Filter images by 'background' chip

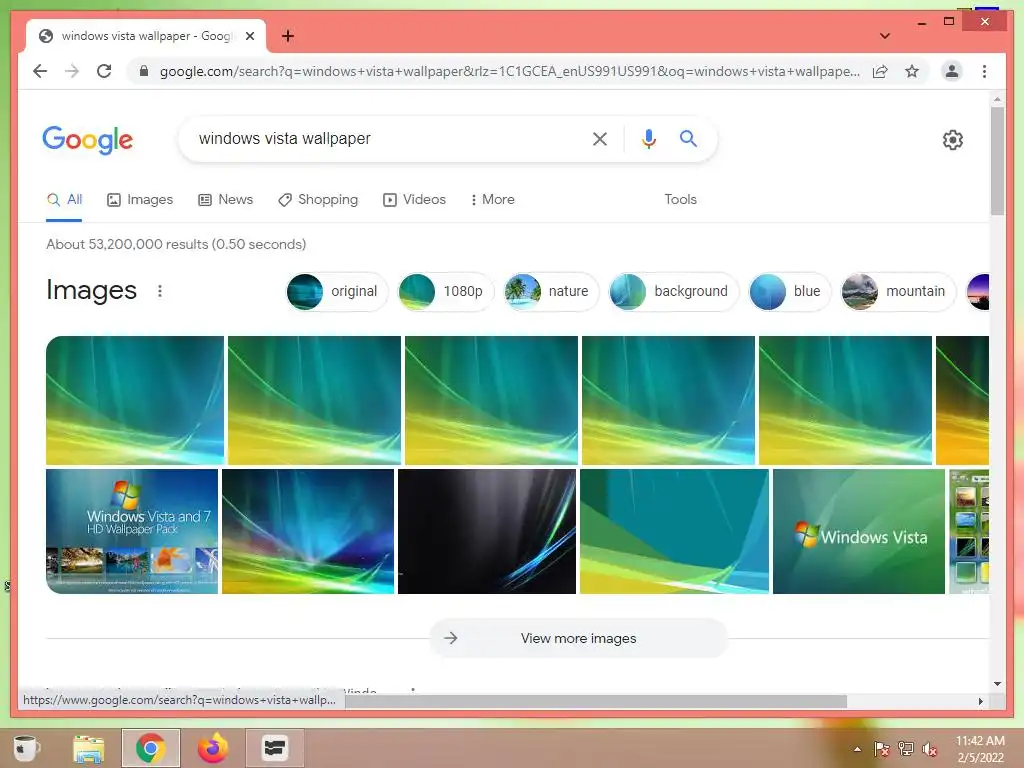tap(673, 291)
